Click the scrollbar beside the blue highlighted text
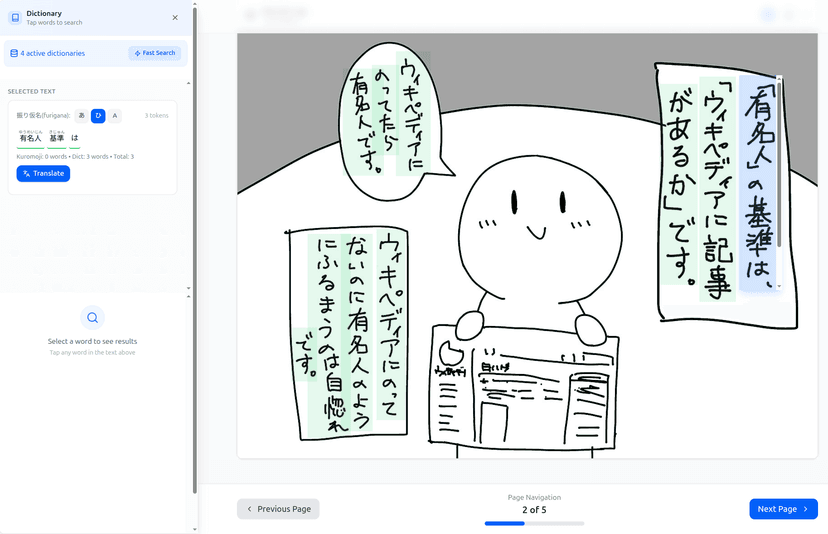 click(779, 183)
